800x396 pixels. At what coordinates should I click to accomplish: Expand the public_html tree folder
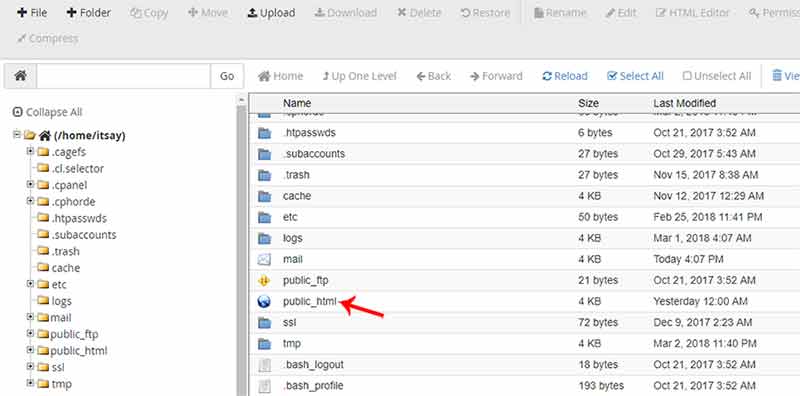pyautogui.click(x=30, y=350)
